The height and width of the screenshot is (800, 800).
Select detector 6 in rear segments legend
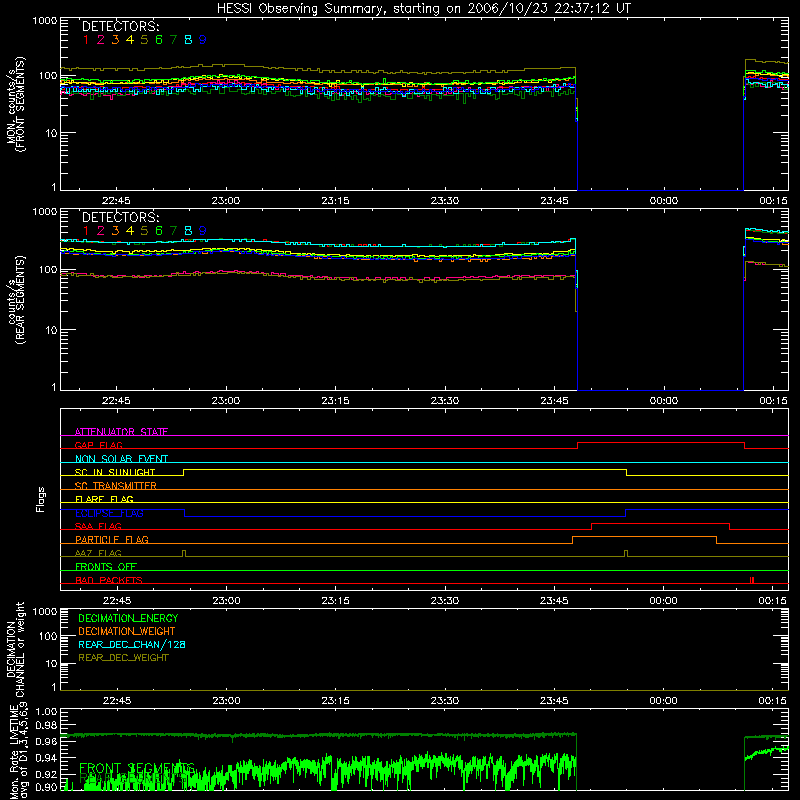tap(159, 231)
